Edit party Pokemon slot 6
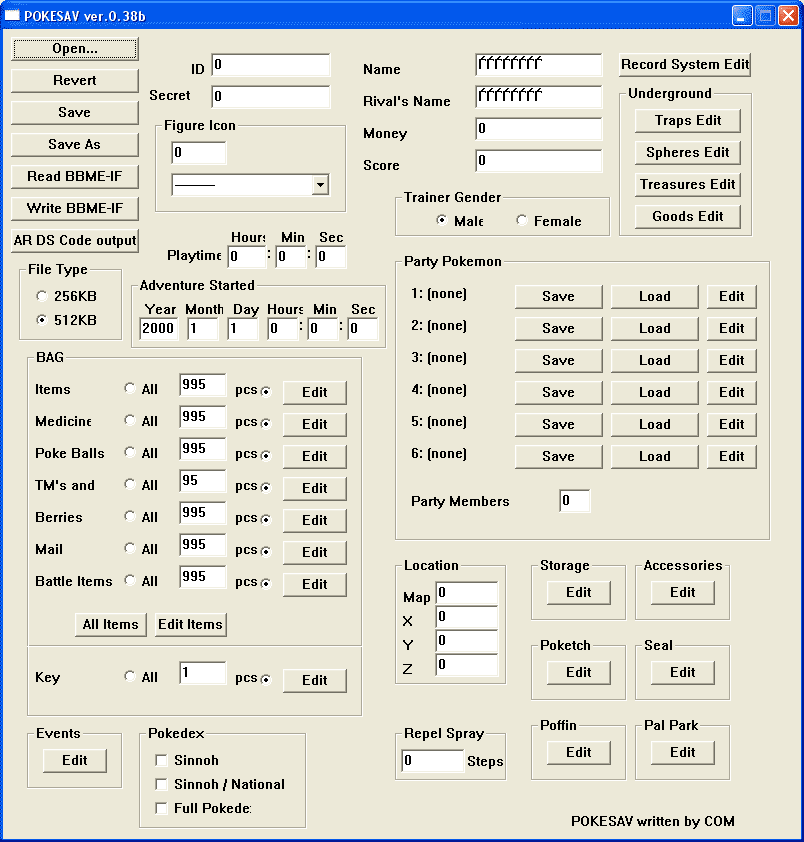Image resolution: width=804 pixels, height=842 pixels. pos(731,456)
